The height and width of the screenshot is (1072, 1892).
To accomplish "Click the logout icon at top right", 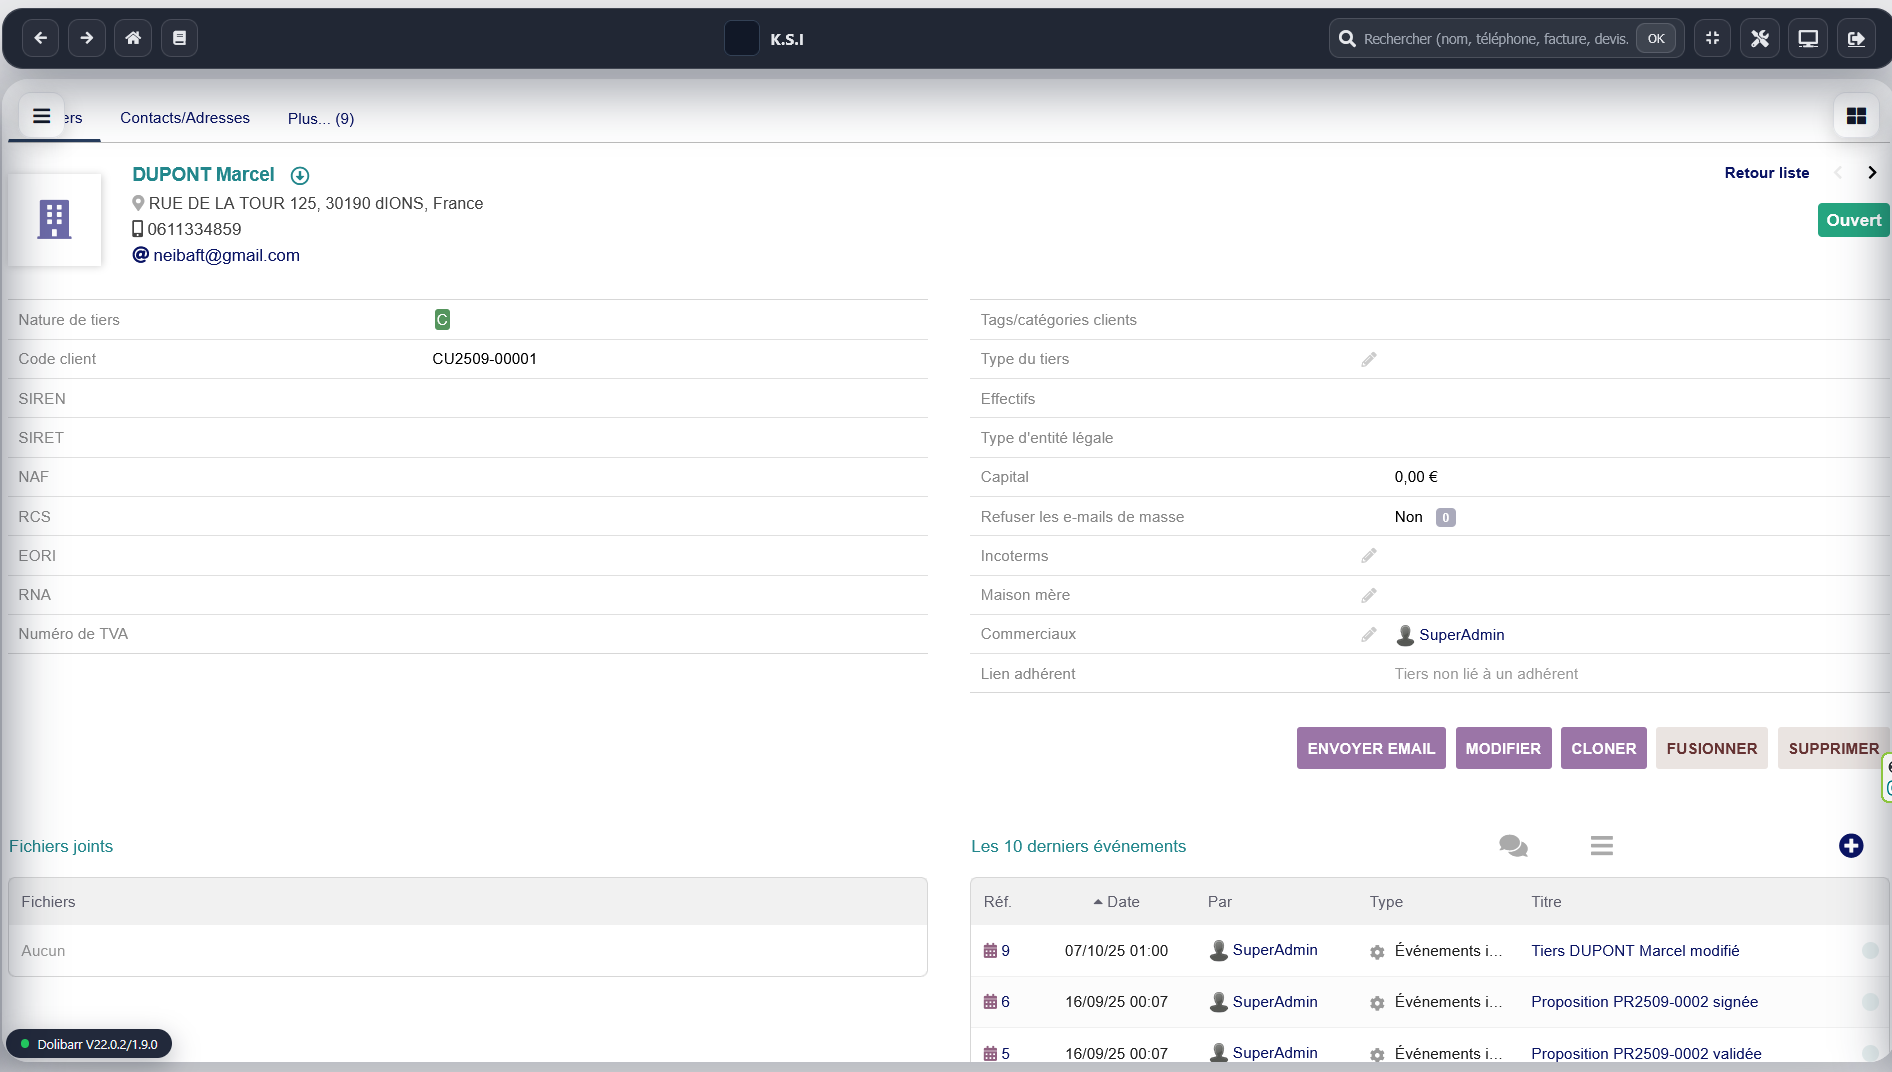I will [1856, 38].
